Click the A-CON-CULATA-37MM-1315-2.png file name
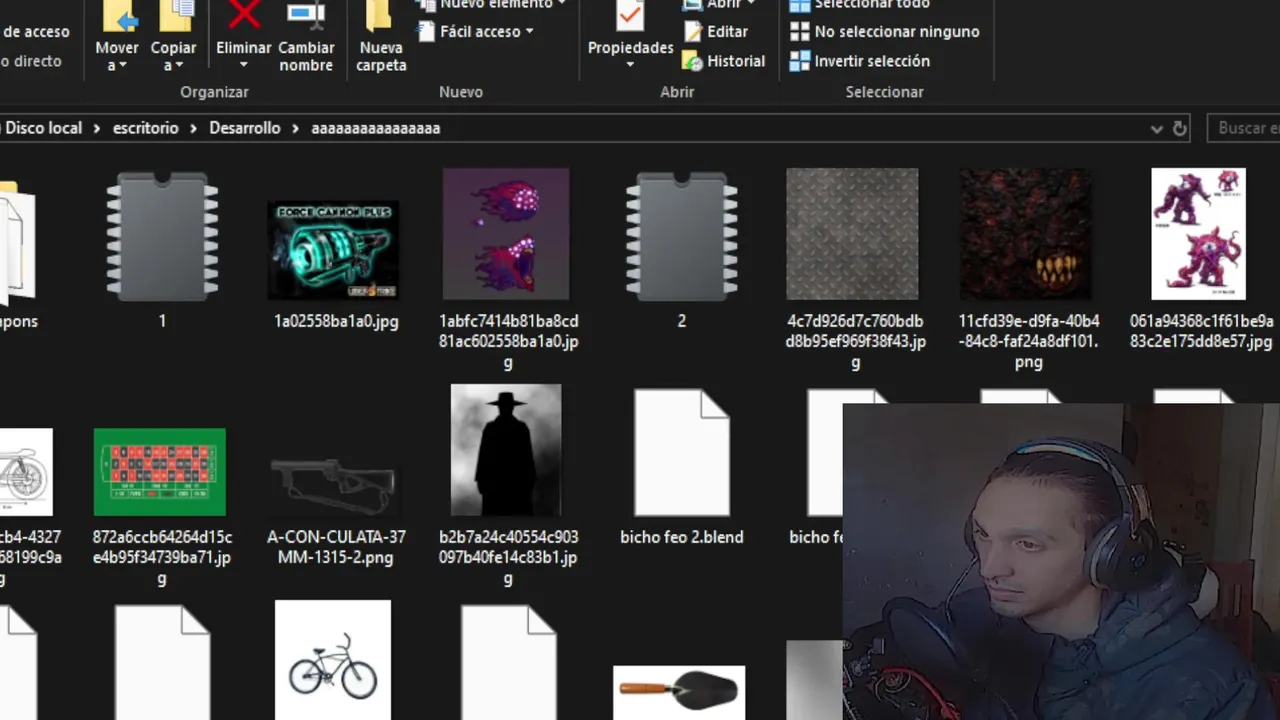This screenshot has height=720, width=1280. (x=336, y=547)
